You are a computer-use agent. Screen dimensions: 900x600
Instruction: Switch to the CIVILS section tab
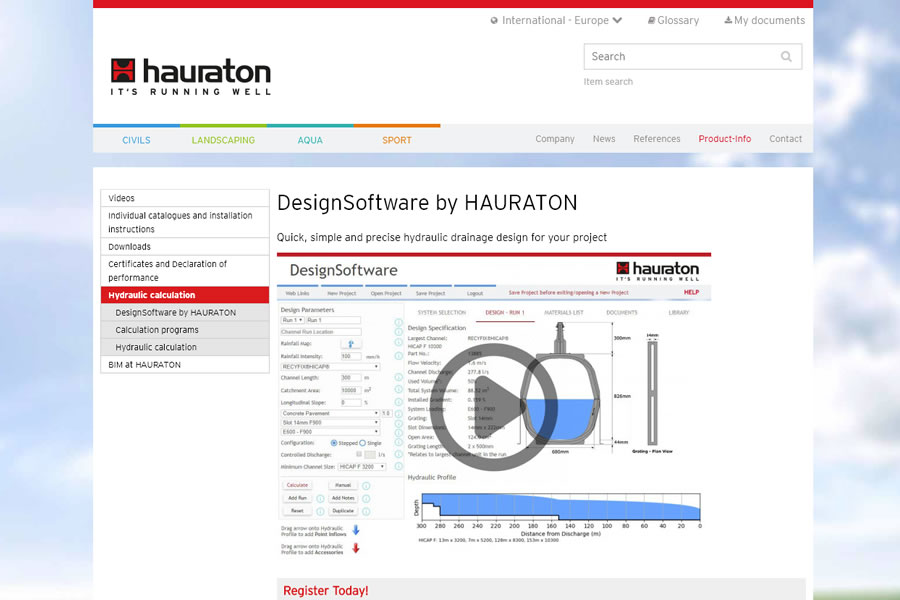coord(136,140)
